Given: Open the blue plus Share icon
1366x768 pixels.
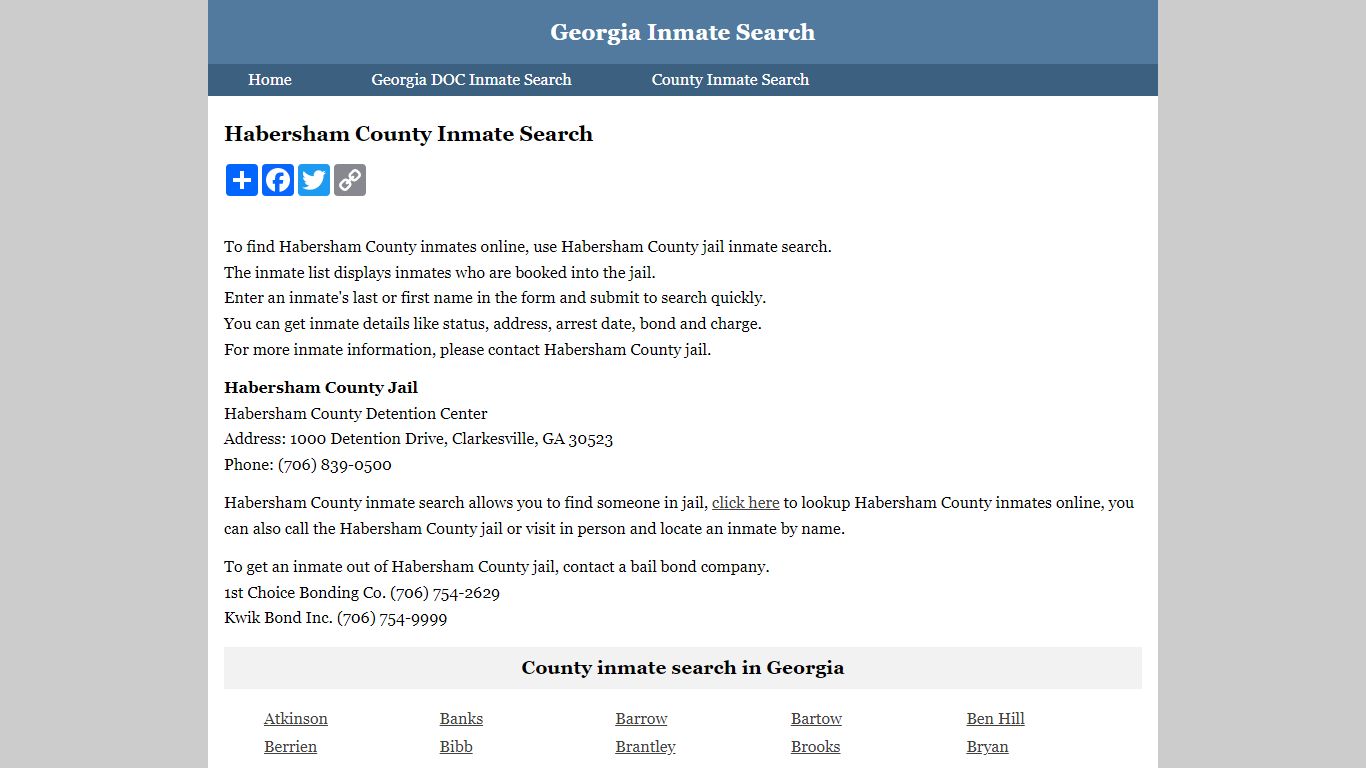Looking at the screenshot, I should [x=242, y=180].
